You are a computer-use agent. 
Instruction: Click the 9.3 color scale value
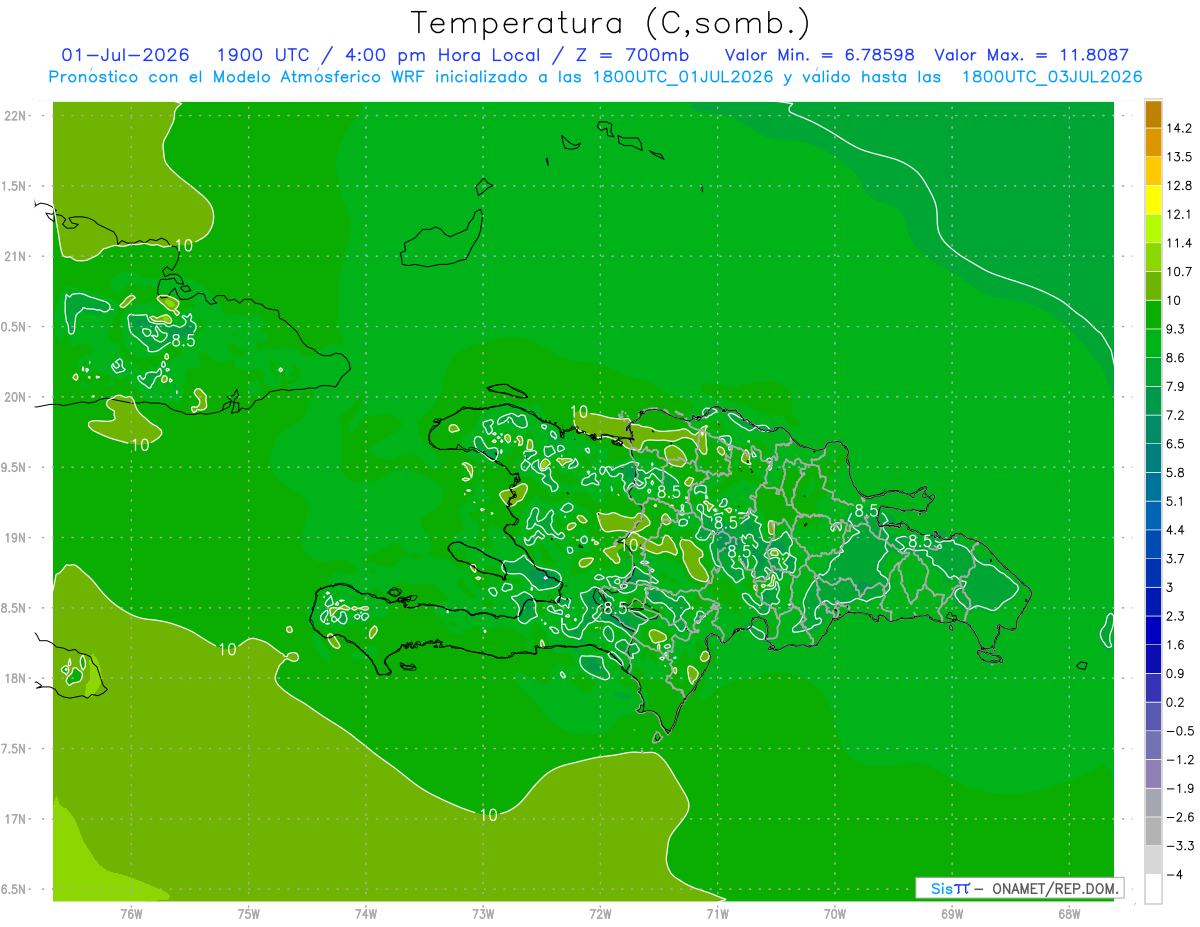1176,329
